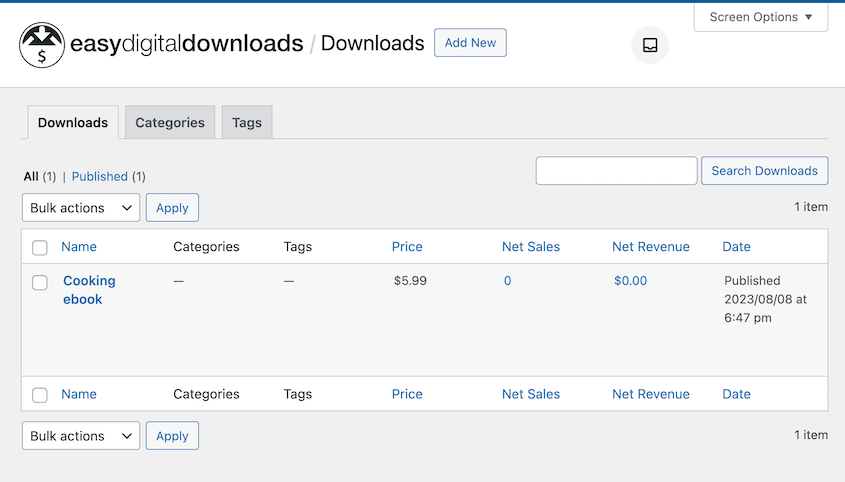Image resolution: width=845 pixels, height=482 pixels.
Task: Switch to the Categories tab
Action: [x=170, y=122]
